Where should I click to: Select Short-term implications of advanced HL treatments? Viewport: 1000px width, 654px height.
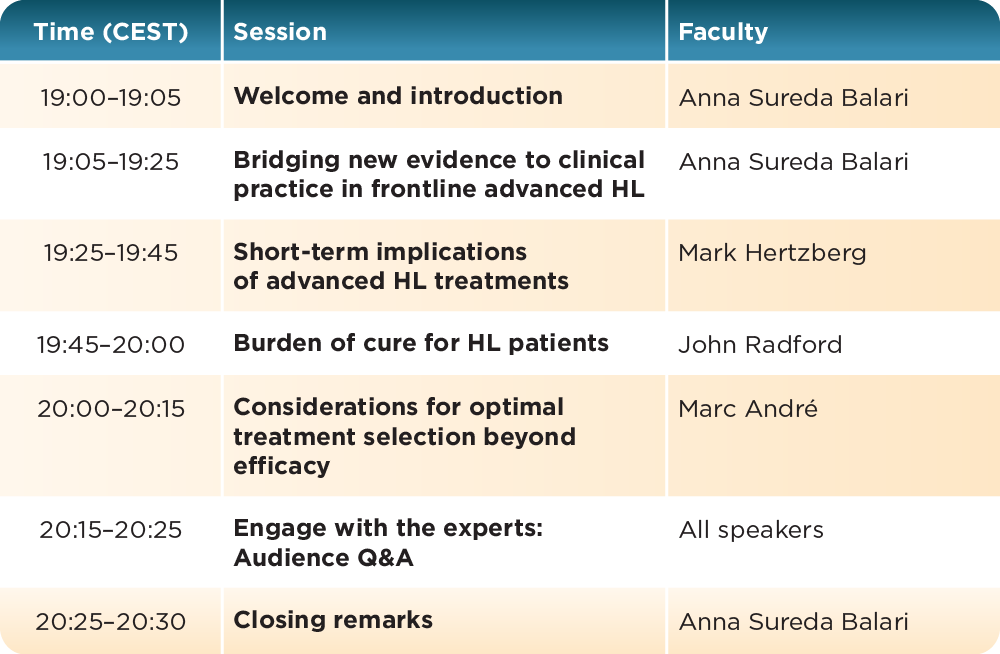coord(401,266)
